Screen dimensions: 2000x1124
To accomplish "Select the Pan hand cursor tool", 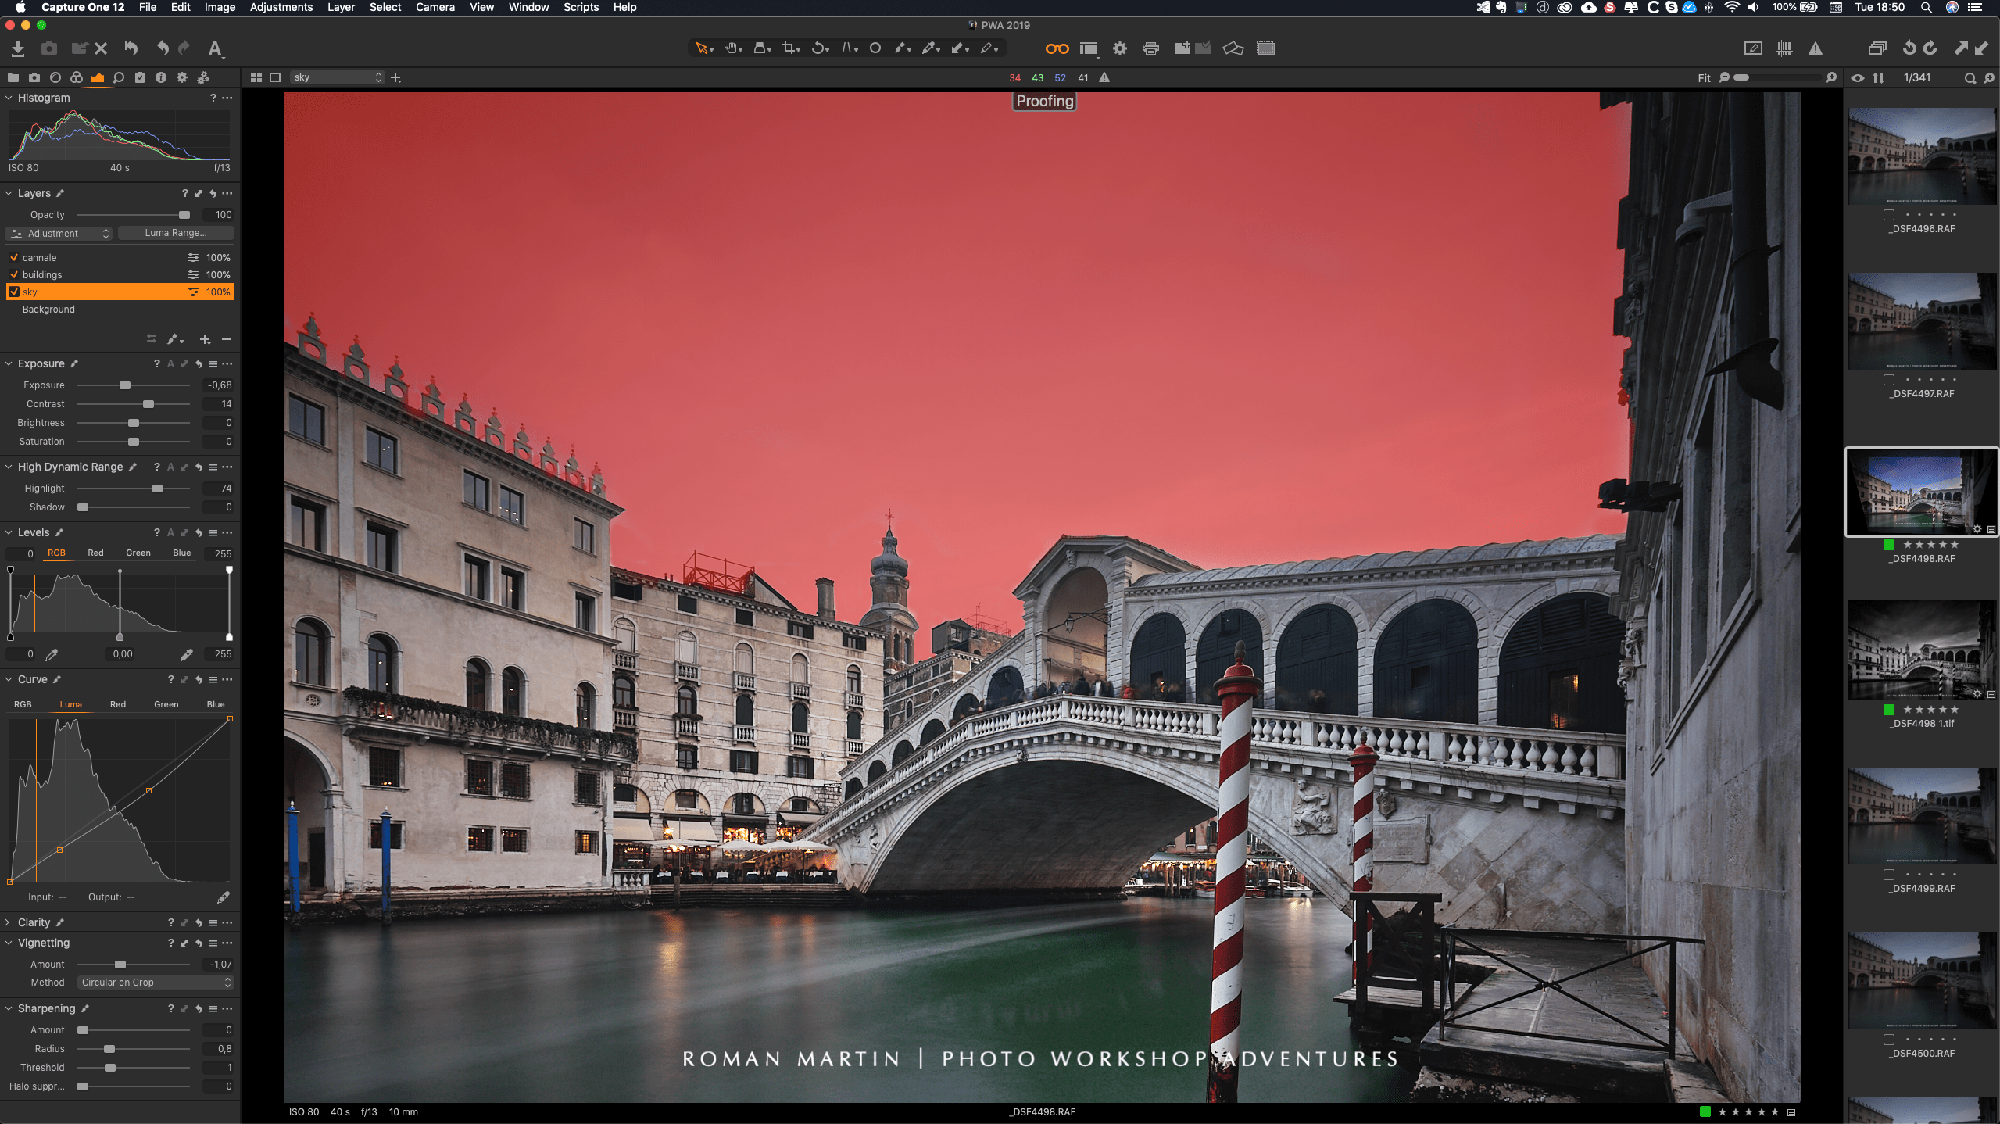I will [x=732, y=48].
